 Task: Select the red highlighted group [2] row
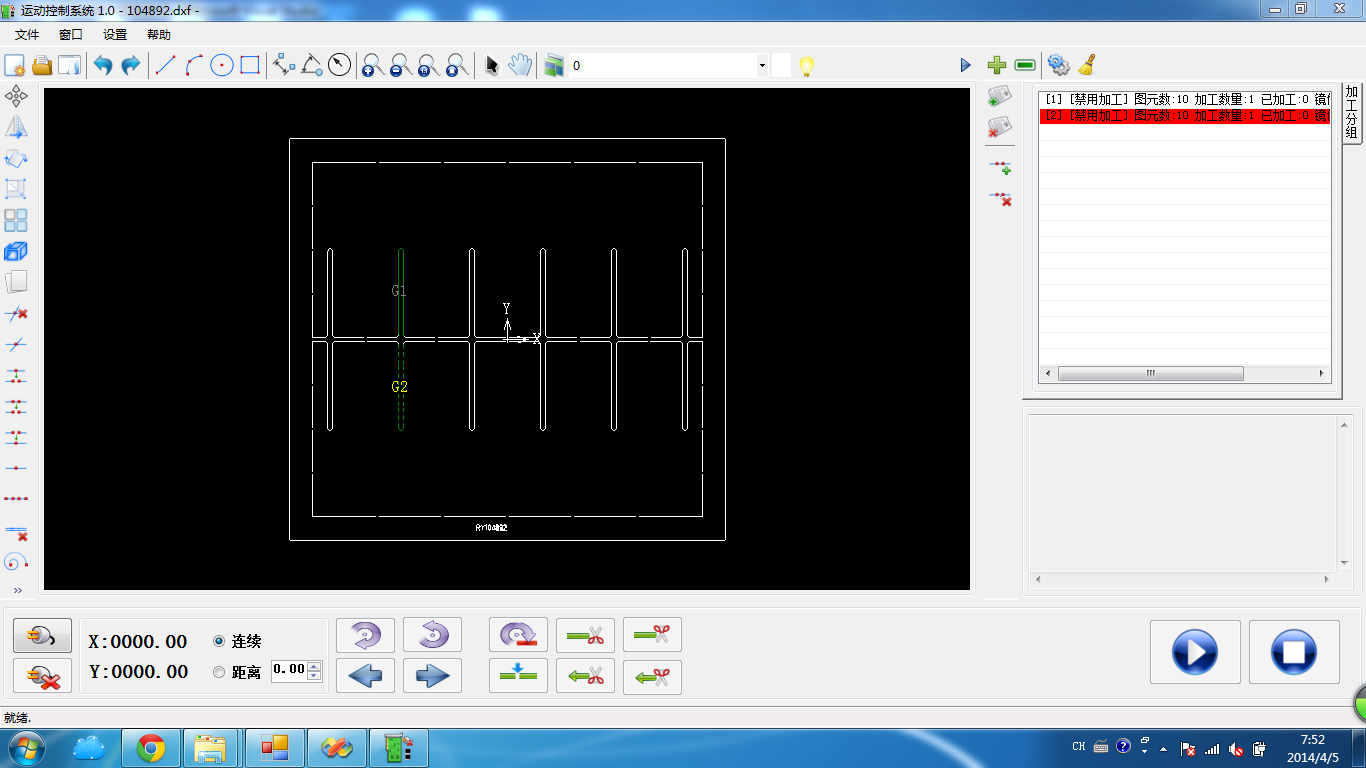(1184, 116)
